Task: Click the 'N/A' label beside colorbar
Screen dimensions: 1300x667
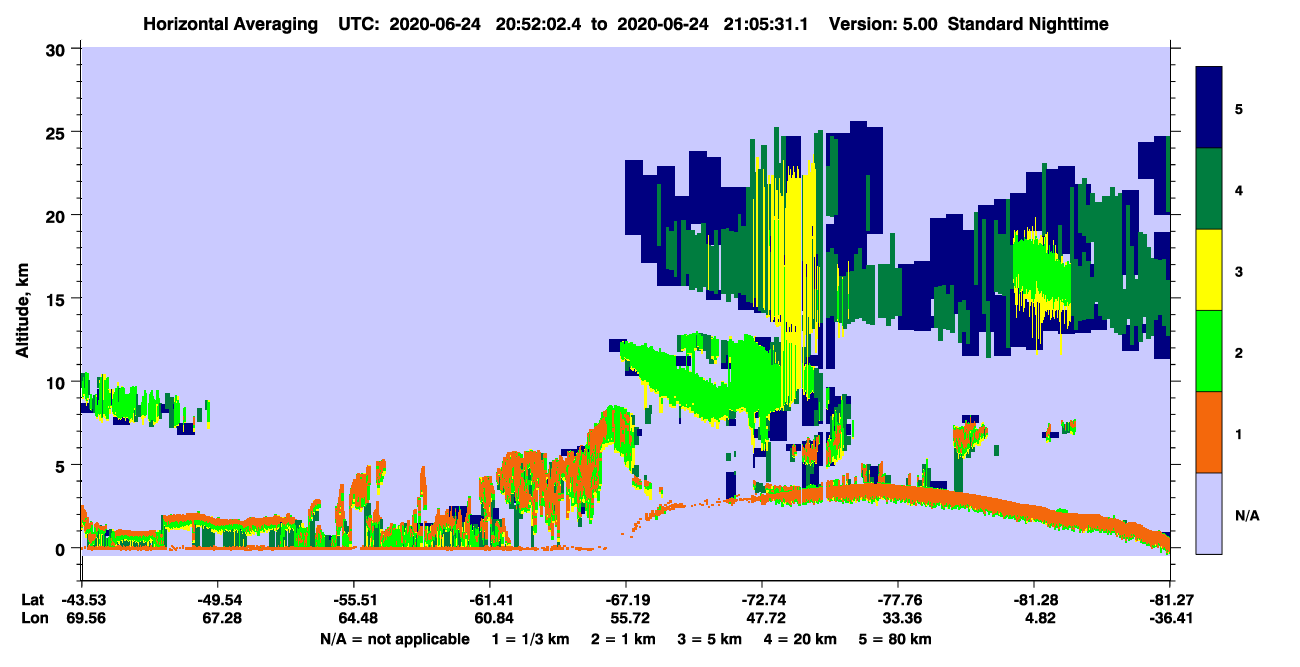Action: click(x=1246, y=516)
